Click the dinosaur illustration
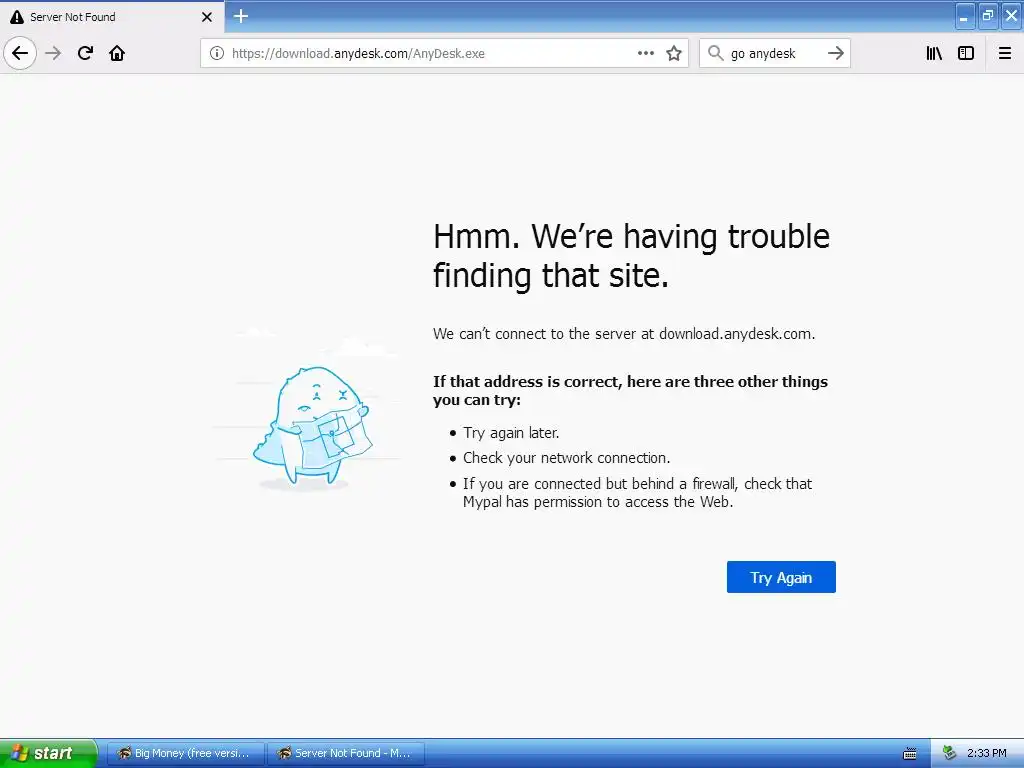 tap(312, 426)
